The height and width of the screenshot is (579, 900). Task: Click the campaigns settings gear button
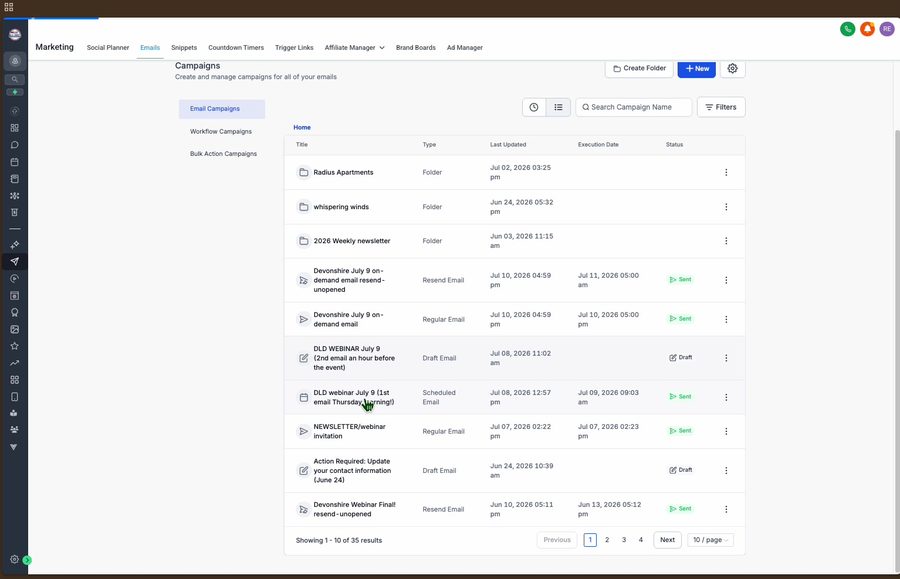(732, 68)
